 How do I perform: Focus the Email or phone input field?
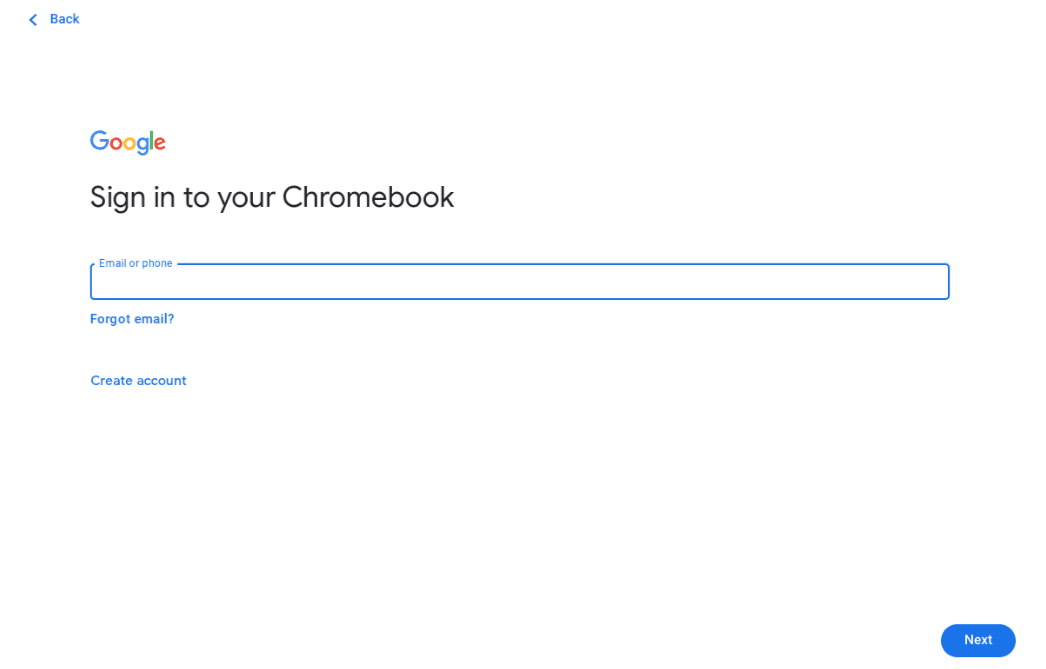tap(520, 281)
